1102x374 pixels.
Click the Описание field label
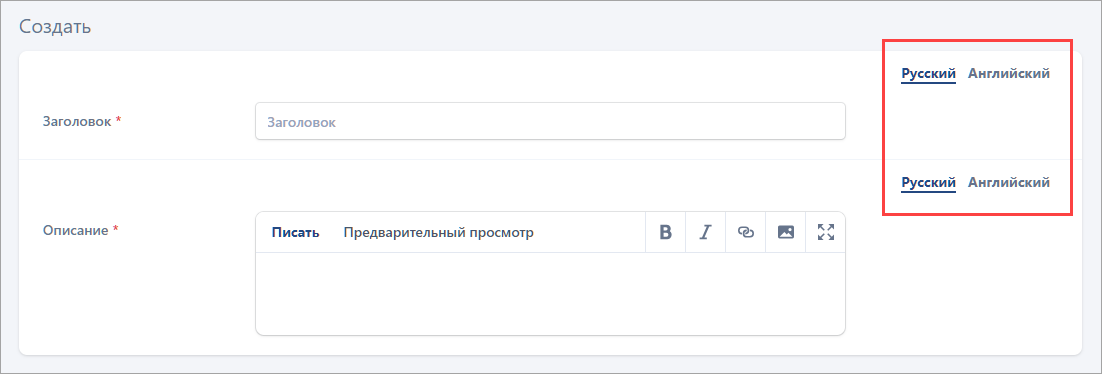tap(75, 230)
